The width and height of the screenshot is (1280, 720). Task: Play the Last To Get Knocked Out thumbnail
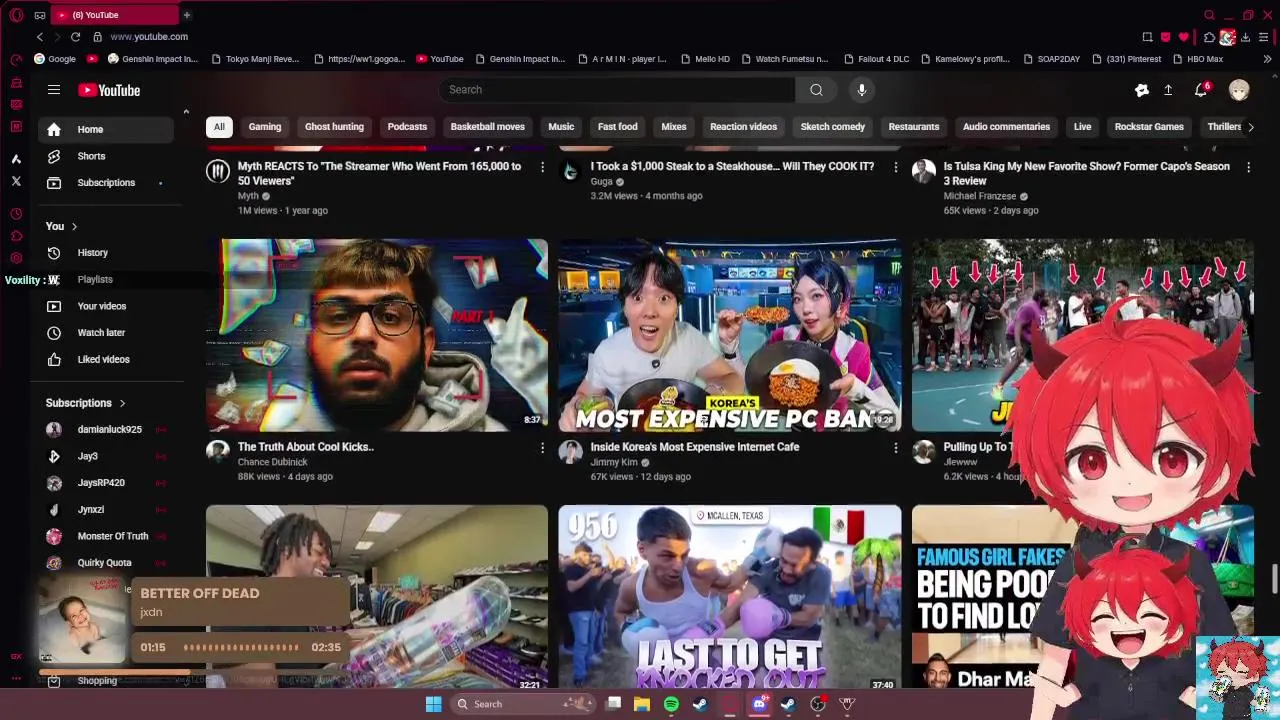730,598
